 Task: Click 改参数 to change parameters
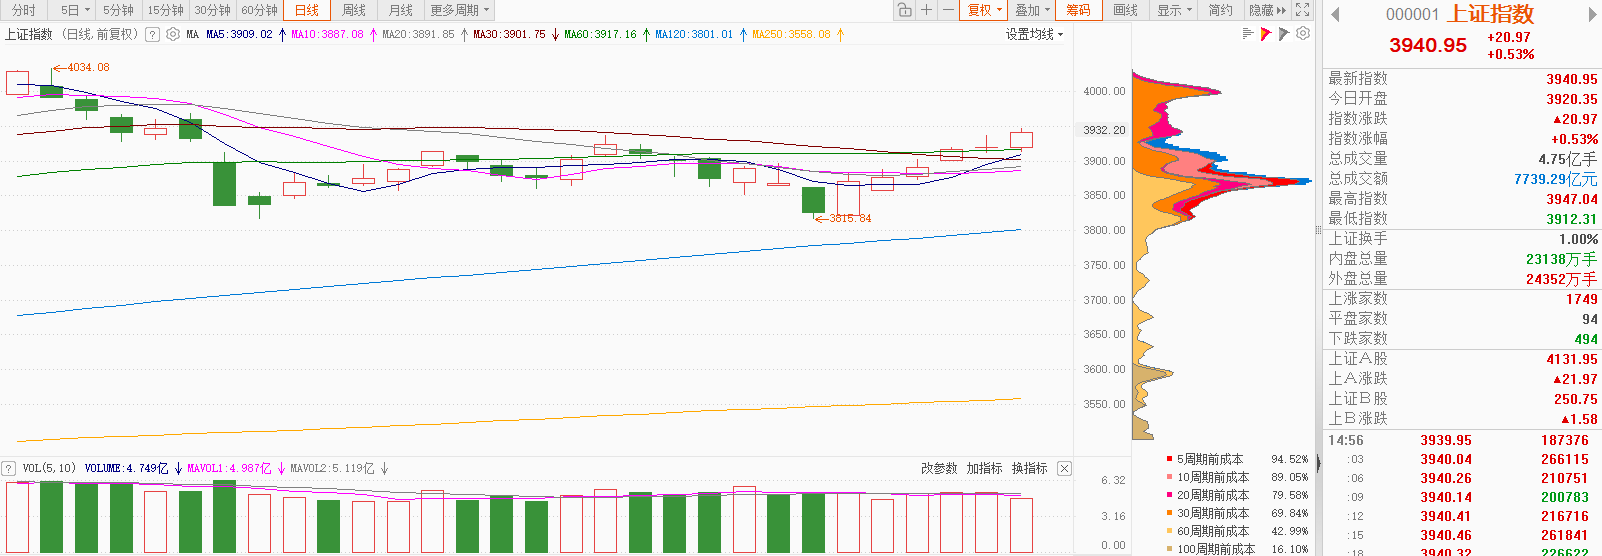point(939,468)
